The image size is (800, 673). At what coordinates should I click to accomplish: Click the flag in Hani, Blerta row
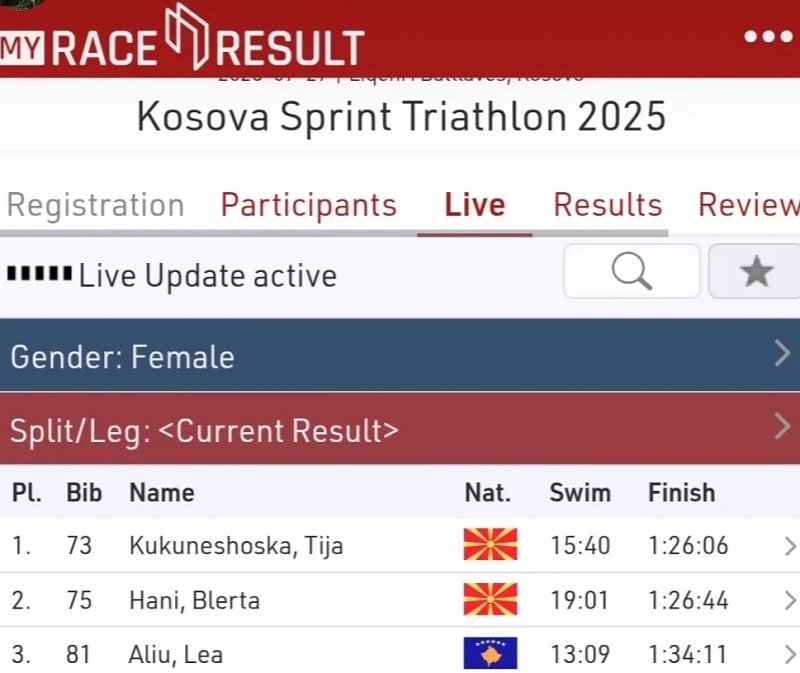490,599
